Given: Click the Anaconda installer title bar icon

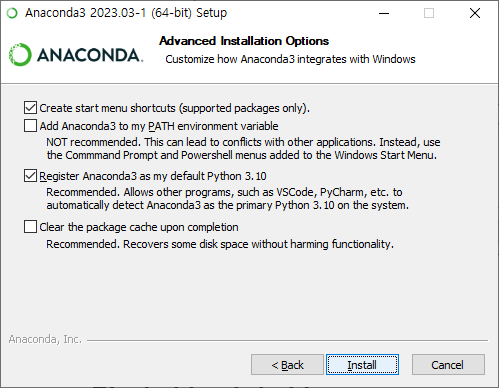Looking at the screenshot, I should pyautogui.click(x=12, y=13).
